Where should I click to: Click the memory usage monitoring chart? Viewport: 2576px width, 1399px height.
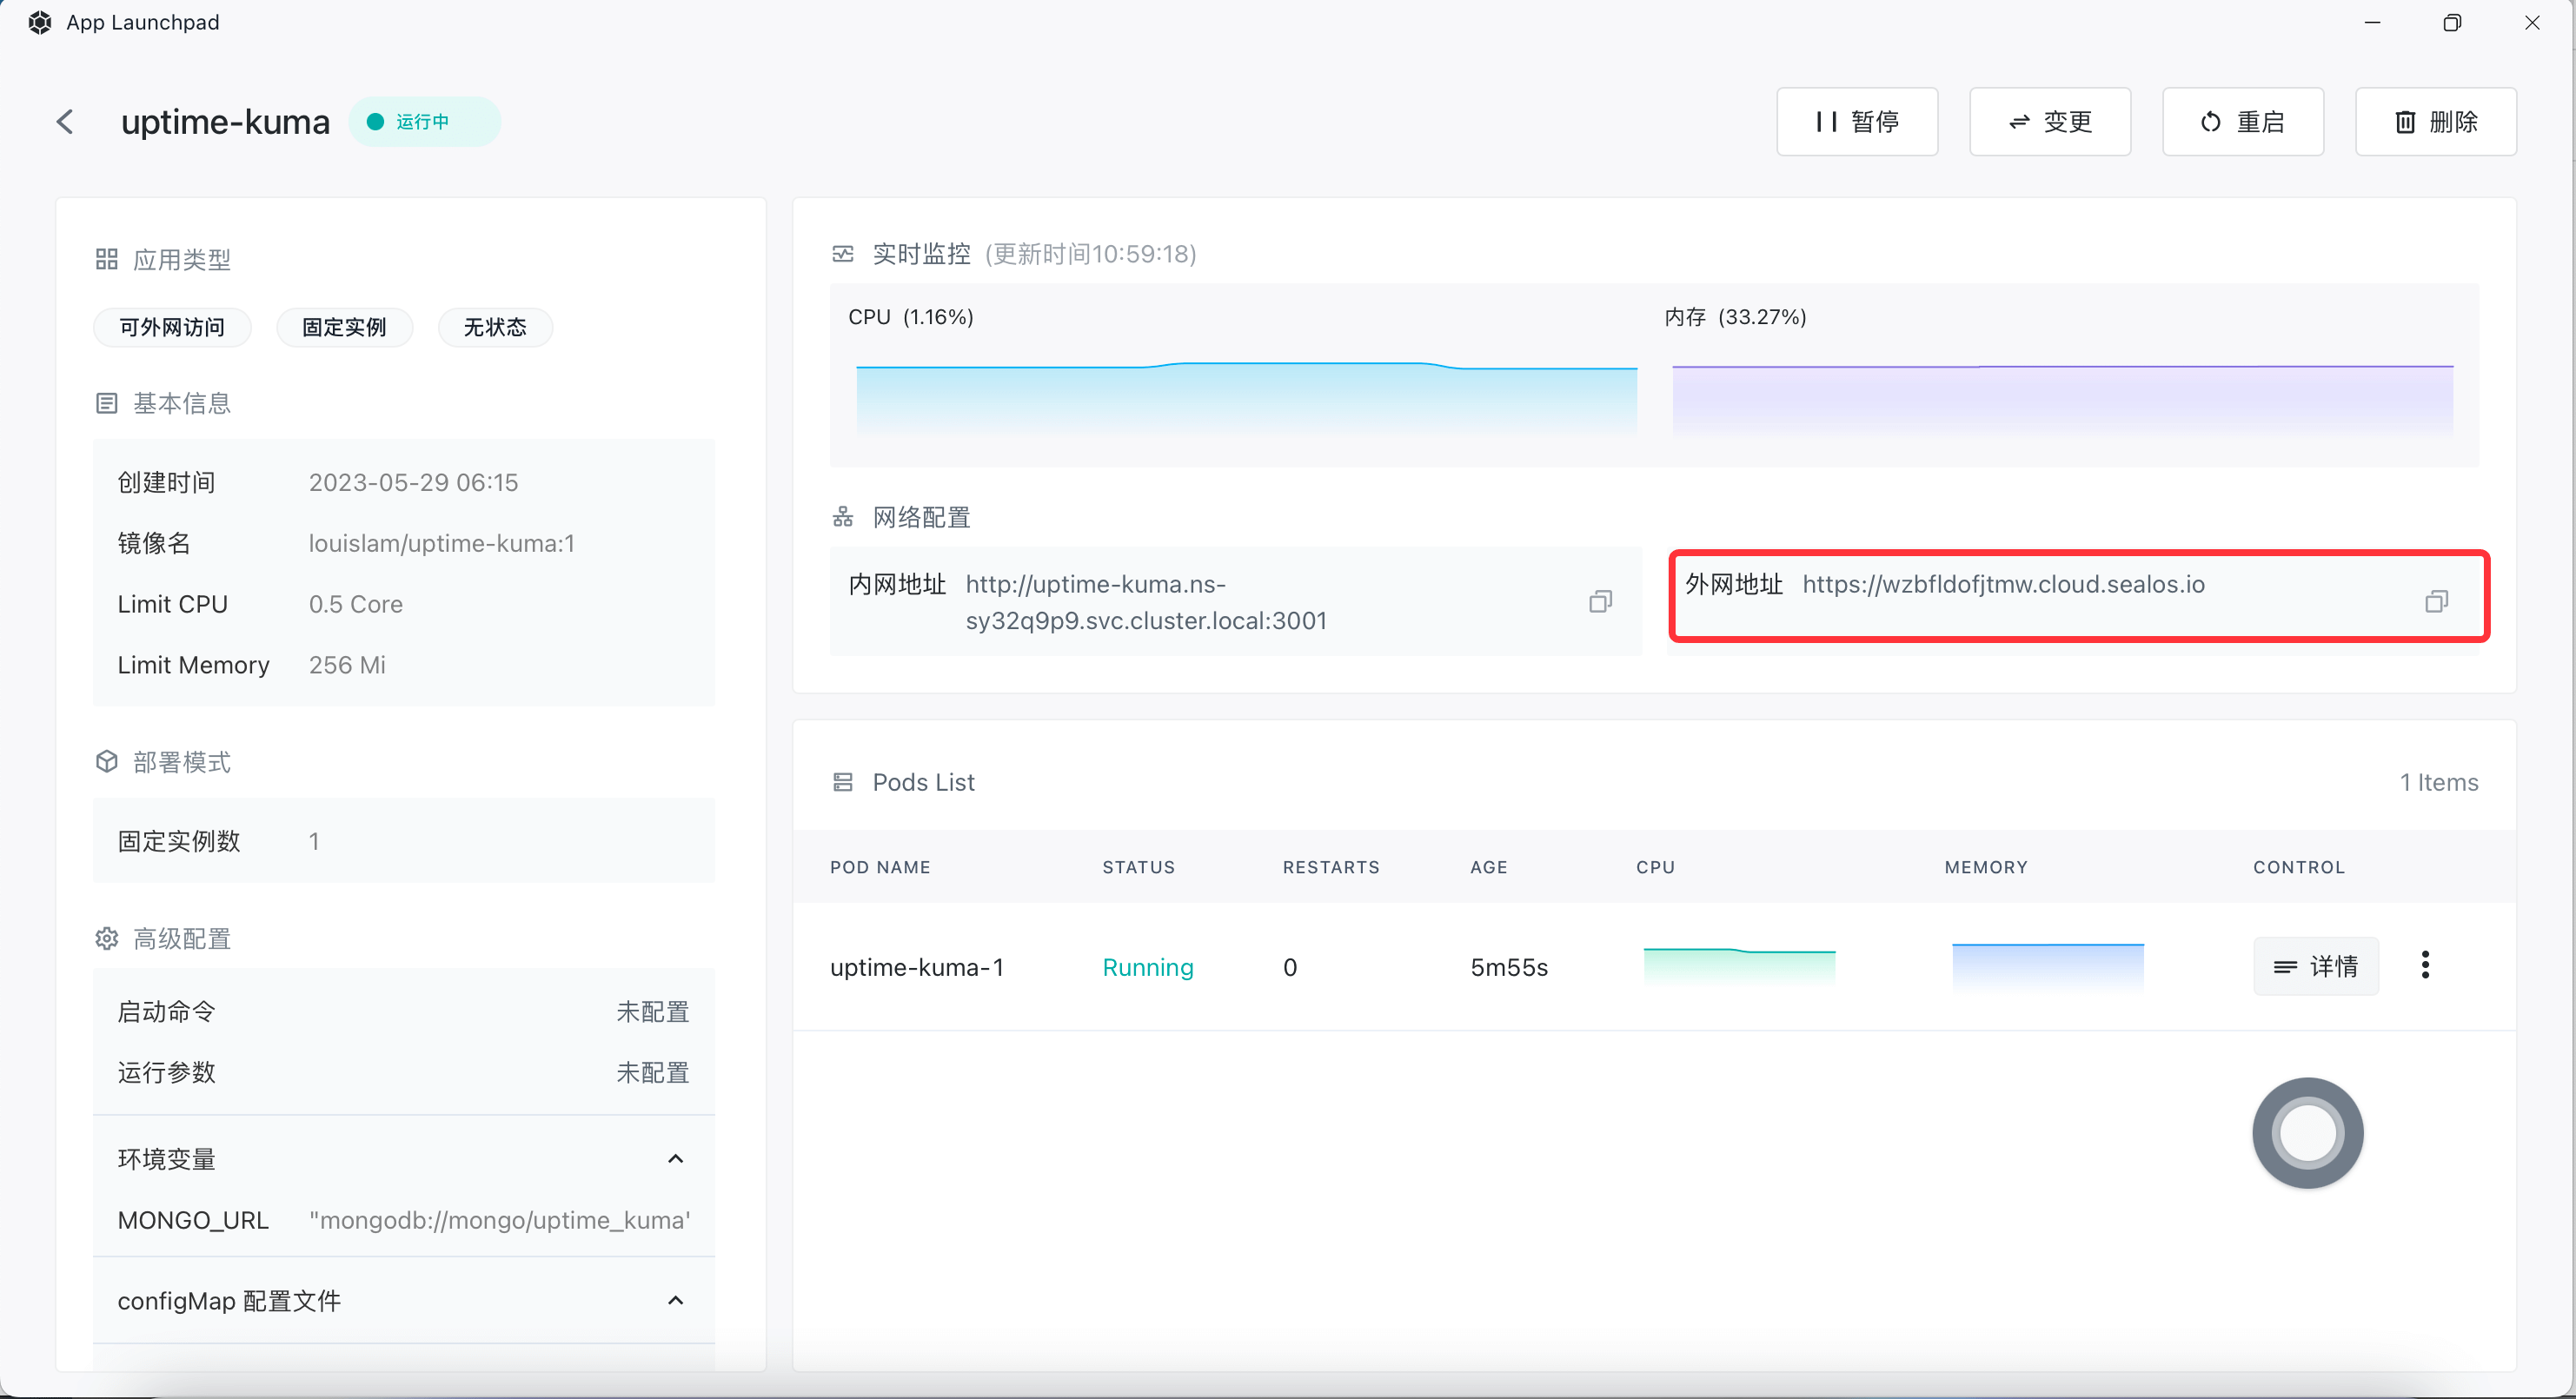(x=2062, y=397)
